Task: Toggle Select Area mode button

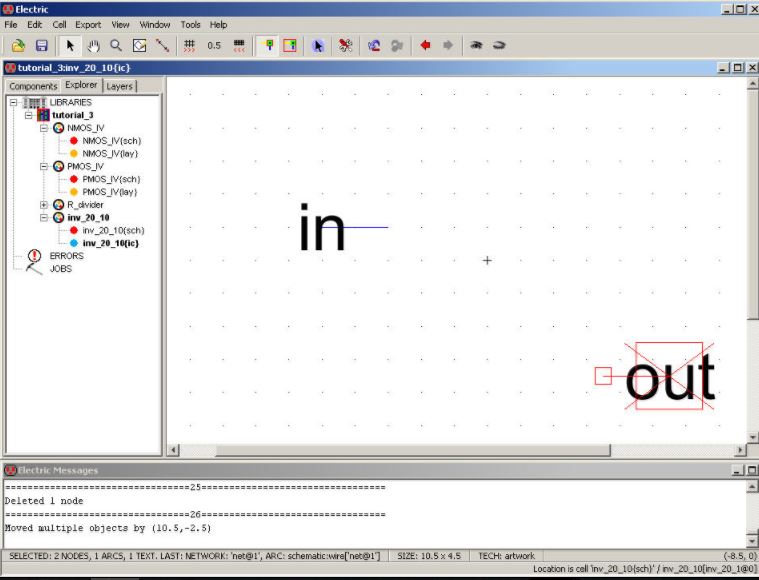Action: (x=290, y=45)
